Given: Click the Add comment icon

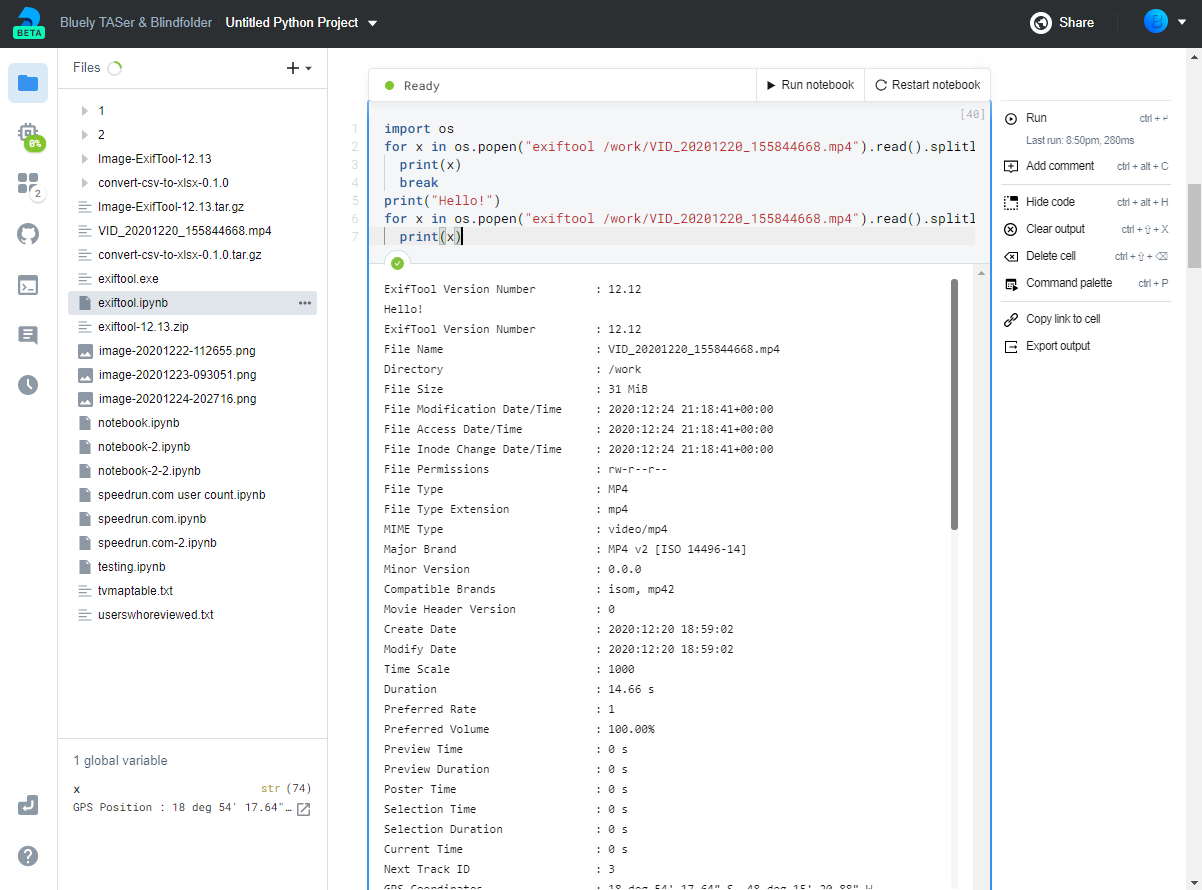Looking at the screenshot, I should pyautogui.click(x=1011, y=166).
